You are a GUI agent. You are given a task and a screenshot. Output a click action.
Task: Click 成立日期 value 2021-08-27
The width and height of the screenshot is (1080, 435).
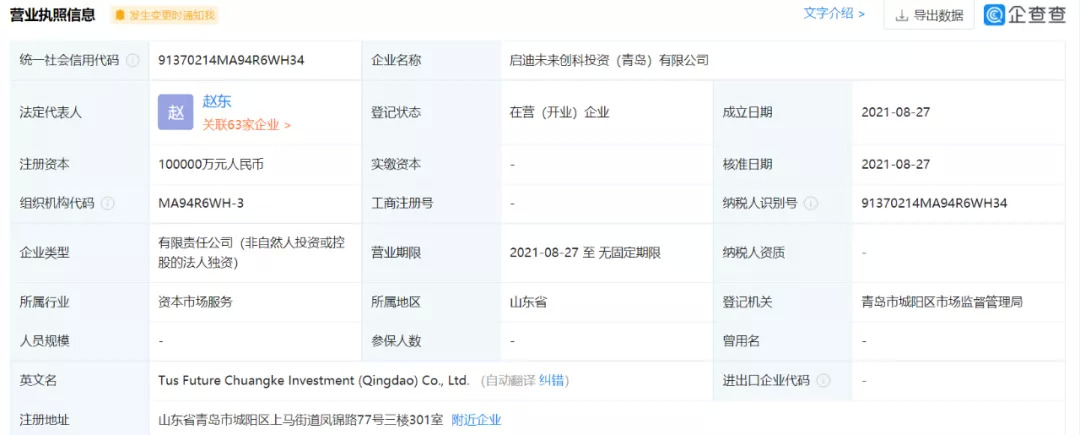coord(895,112)
